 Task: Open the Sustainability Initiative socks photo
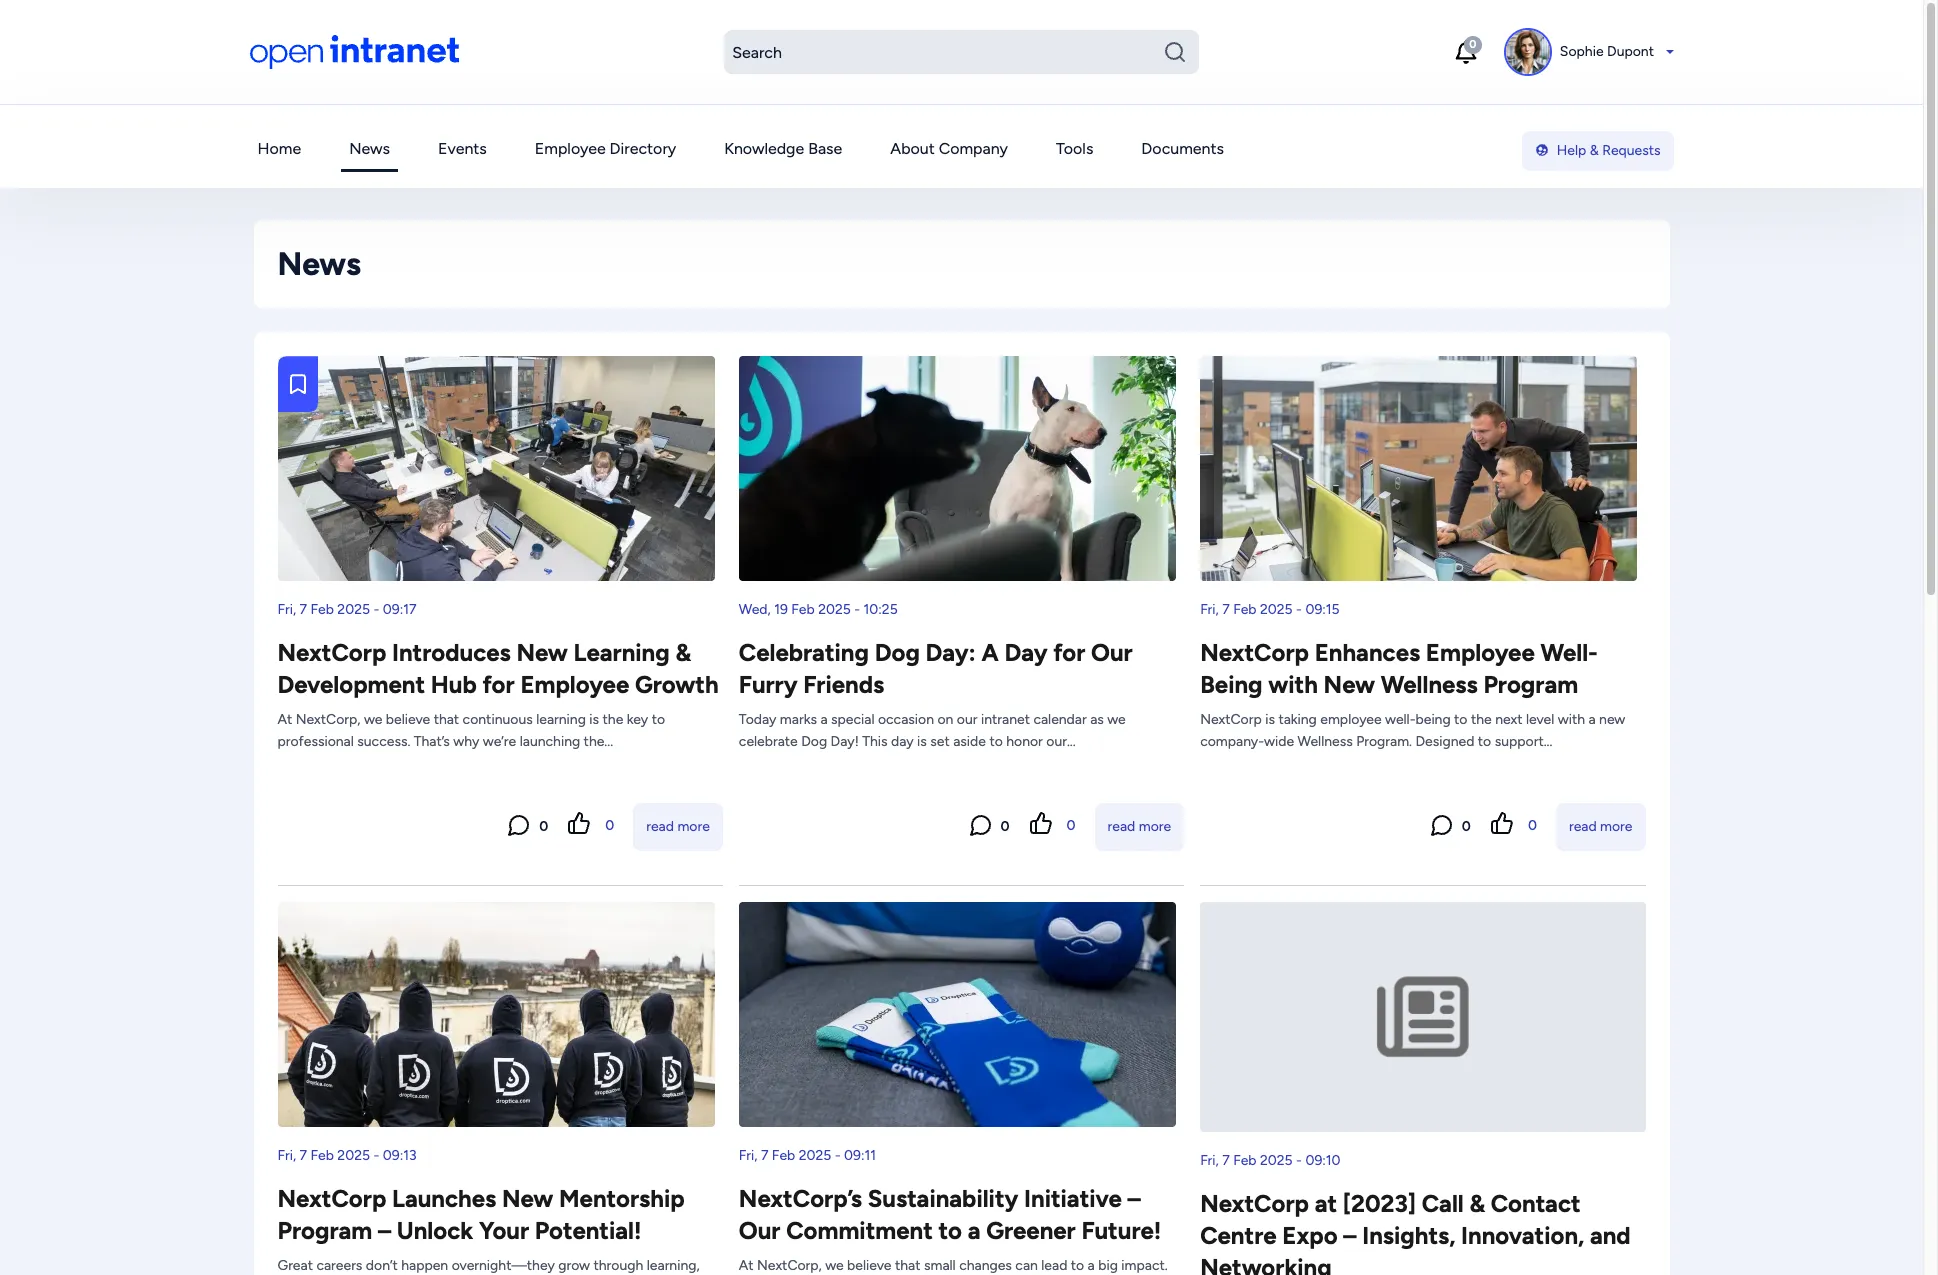pos(957,1014)
